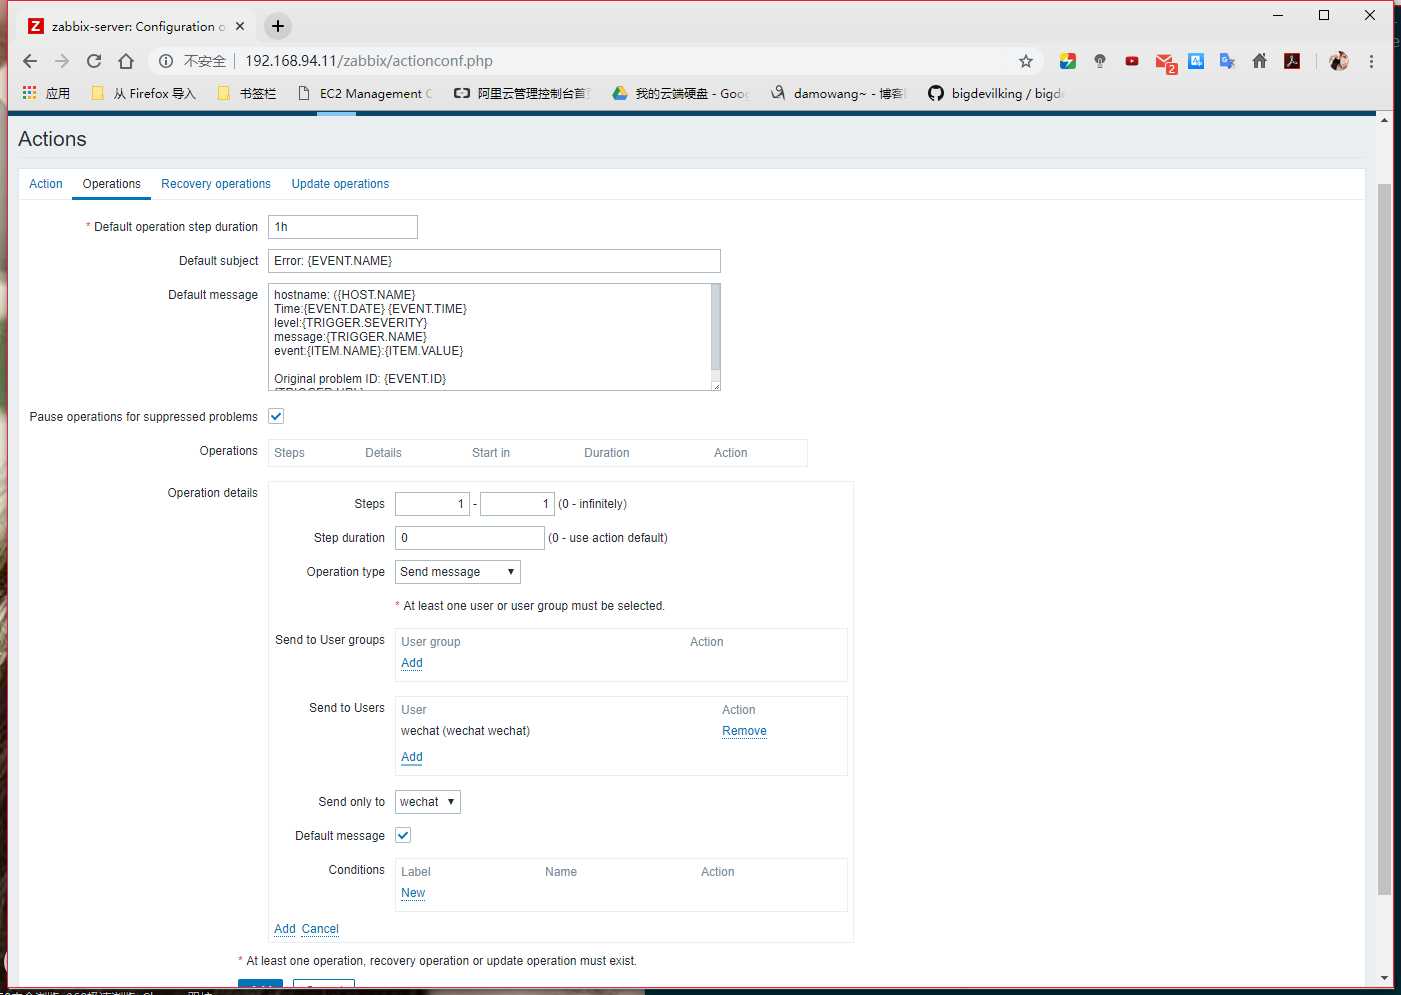Open the Gmail checker extension with badge 2
Image resolution: width=1401 pixels, height=995 pixels.
click(x=1165, y=63)
